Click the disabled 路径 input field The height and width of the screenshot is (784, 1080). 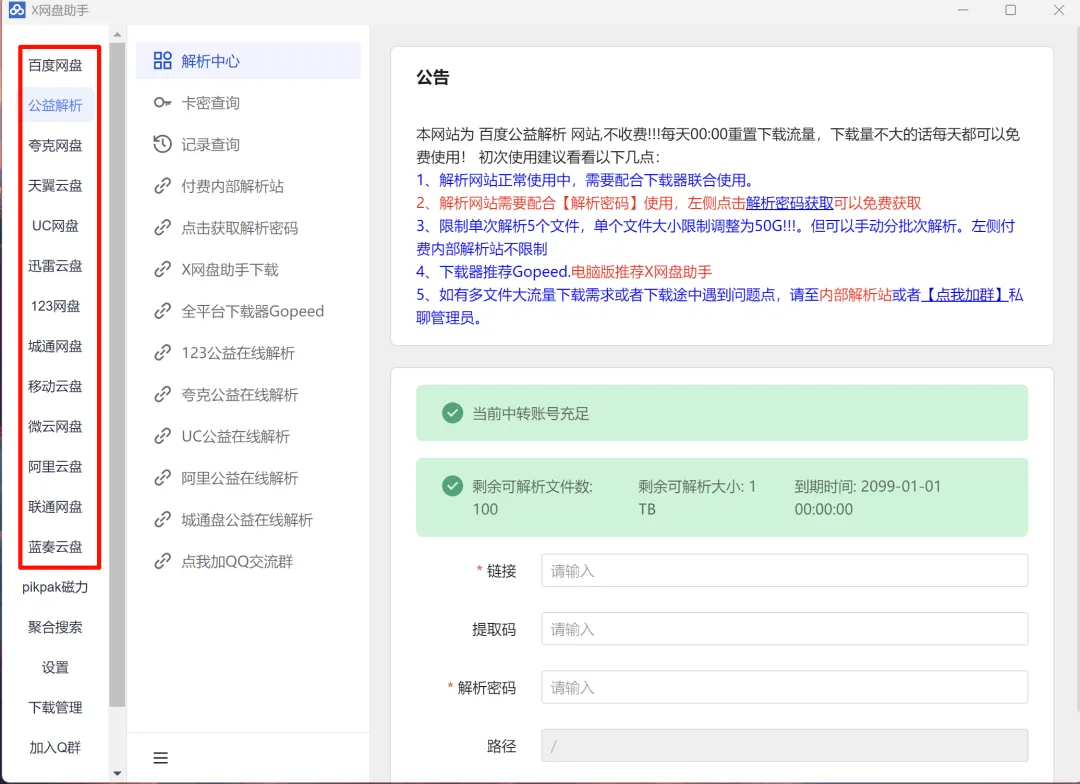(x=784, y=745)
